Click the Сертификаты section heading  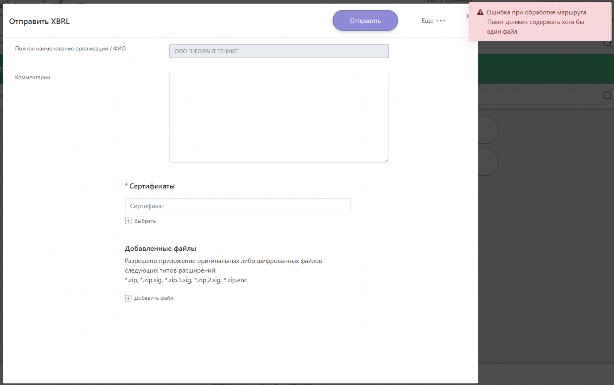point(152,186)
